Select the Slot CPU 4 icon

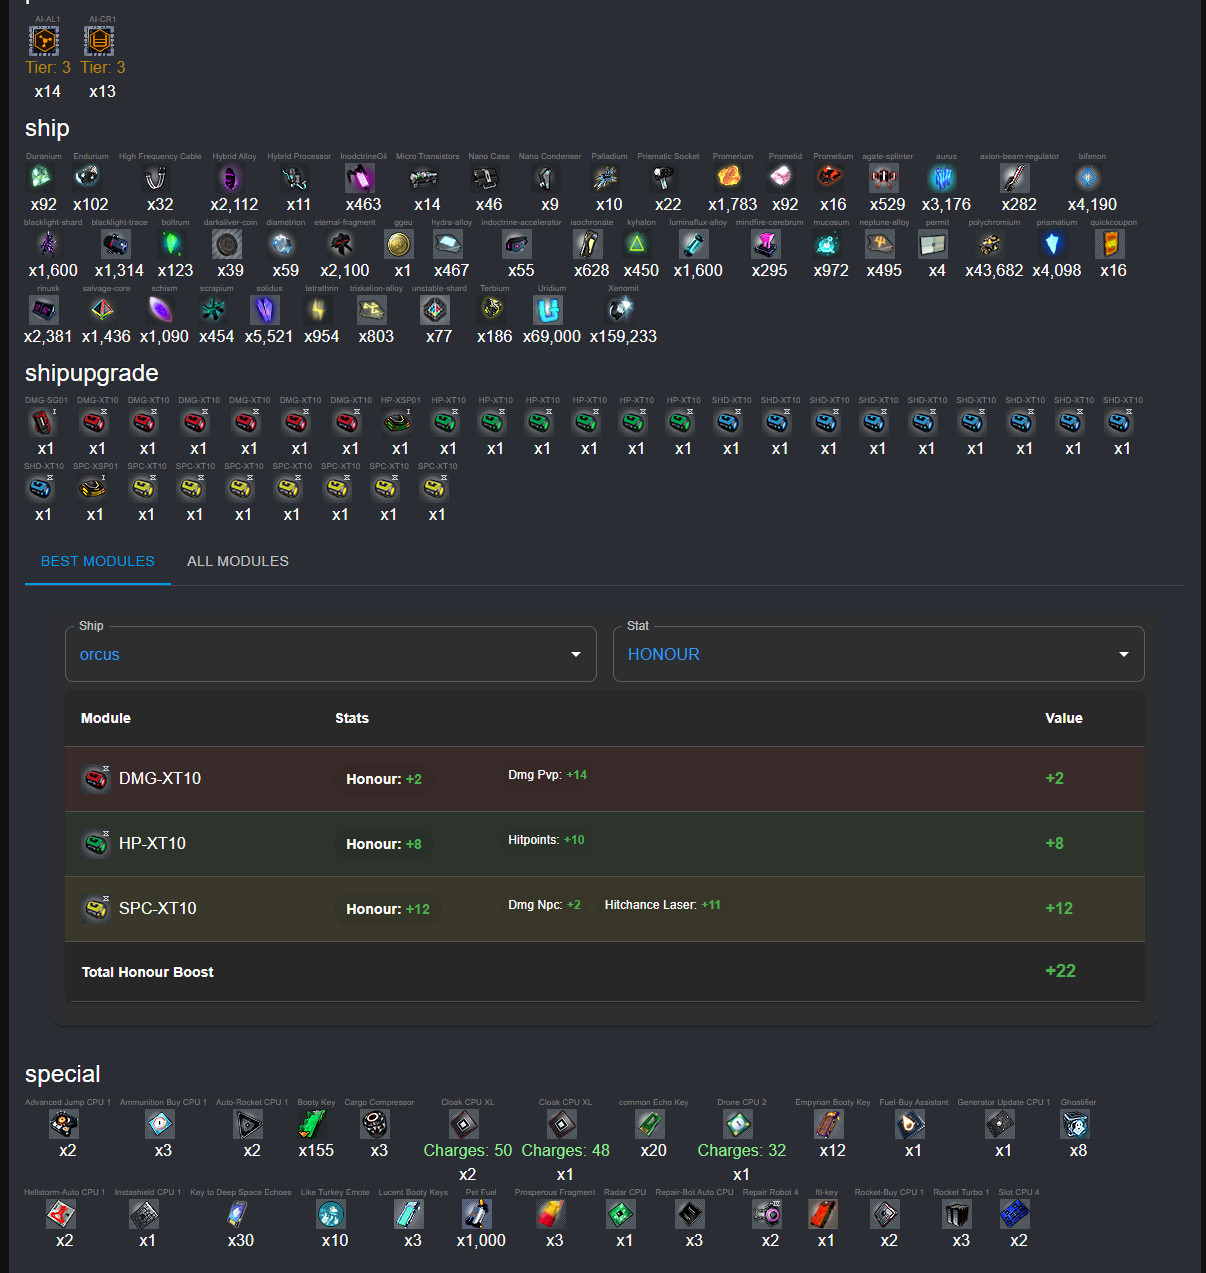(x=1015, y=1214)
